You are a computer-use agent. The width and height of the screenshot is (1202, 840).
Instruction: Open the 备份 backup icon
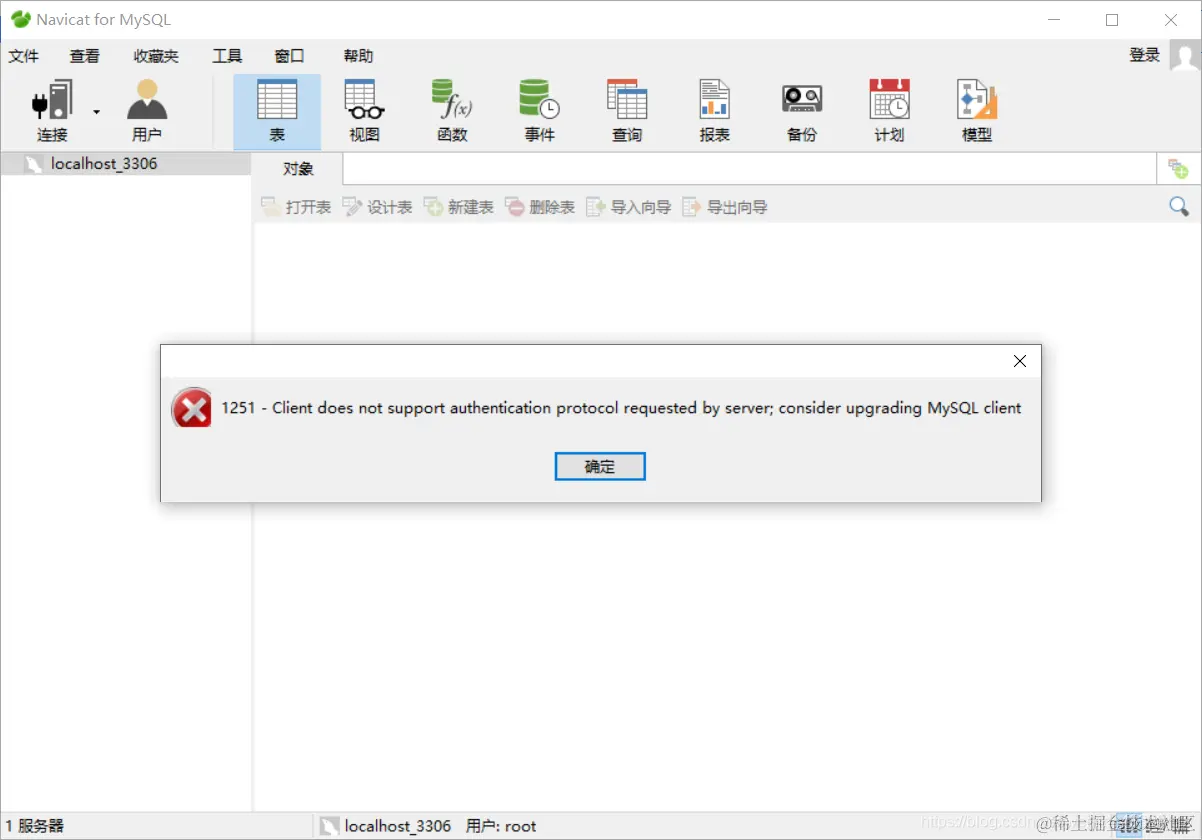pyautogui.click(x=802, y=111)
